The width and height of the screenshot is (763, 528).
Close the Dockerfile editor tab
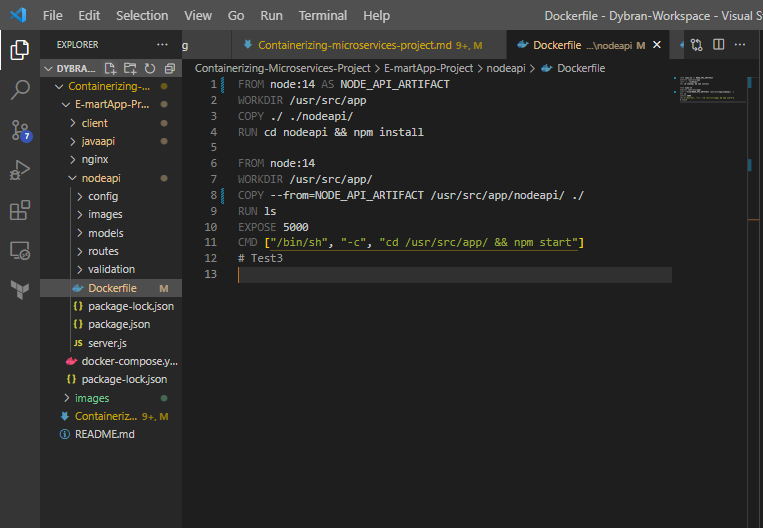(x=657, y=45)
